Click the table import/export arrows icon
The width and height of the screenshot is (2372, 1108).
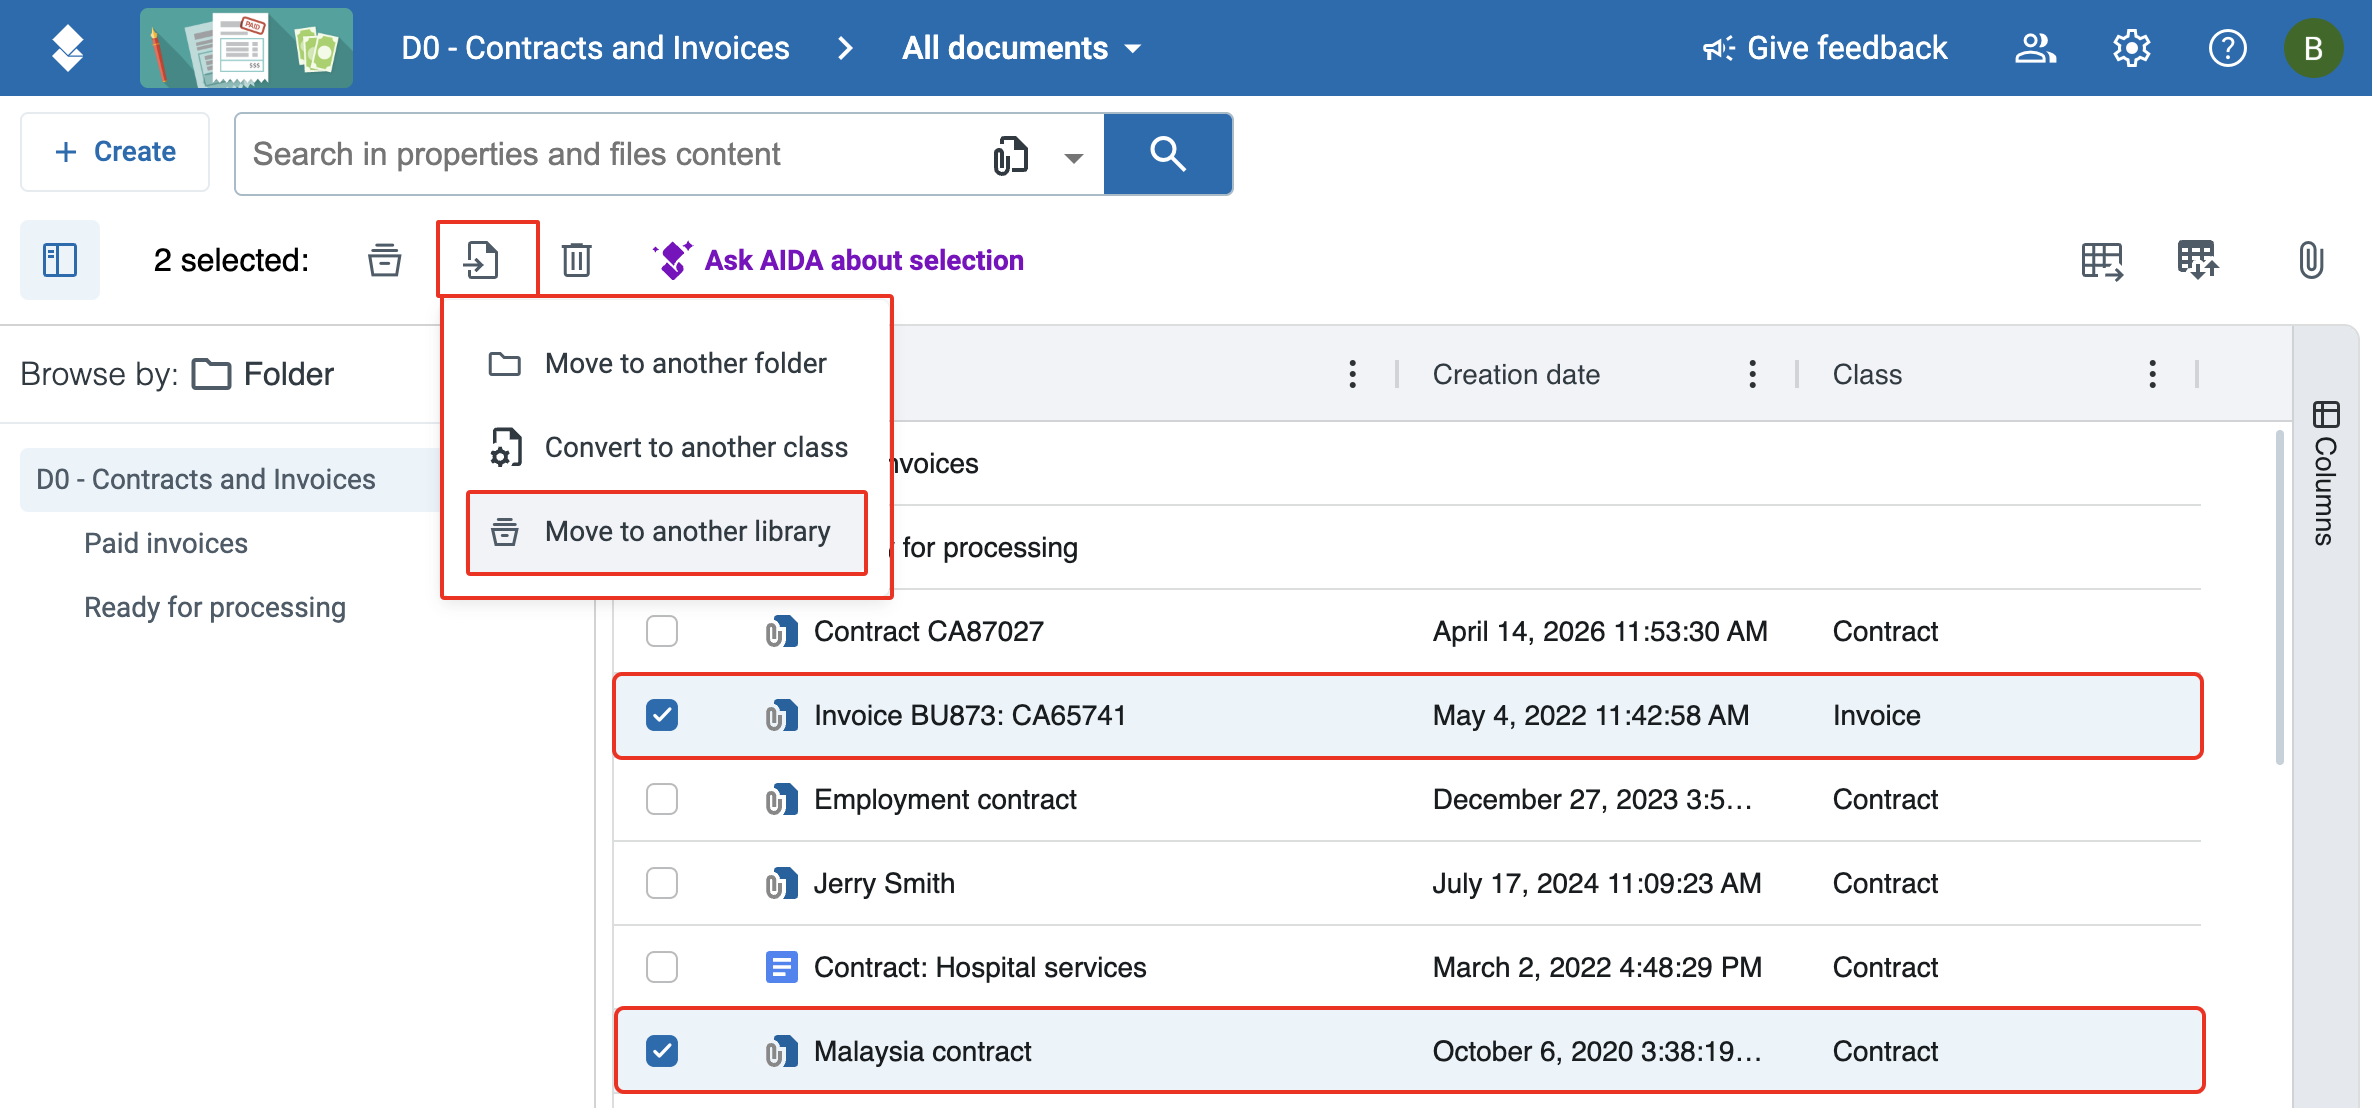2197,261
